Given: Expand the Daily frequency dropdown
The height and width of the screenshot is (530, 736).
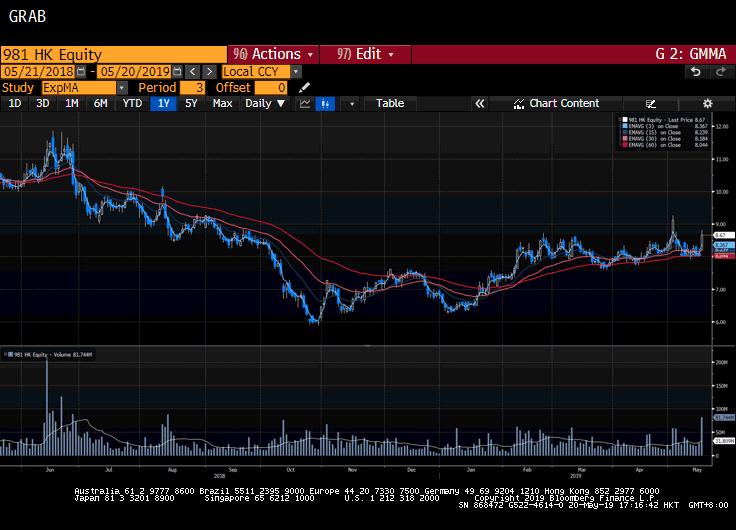Looking at the screenshot, I should [x=265, y=103].
